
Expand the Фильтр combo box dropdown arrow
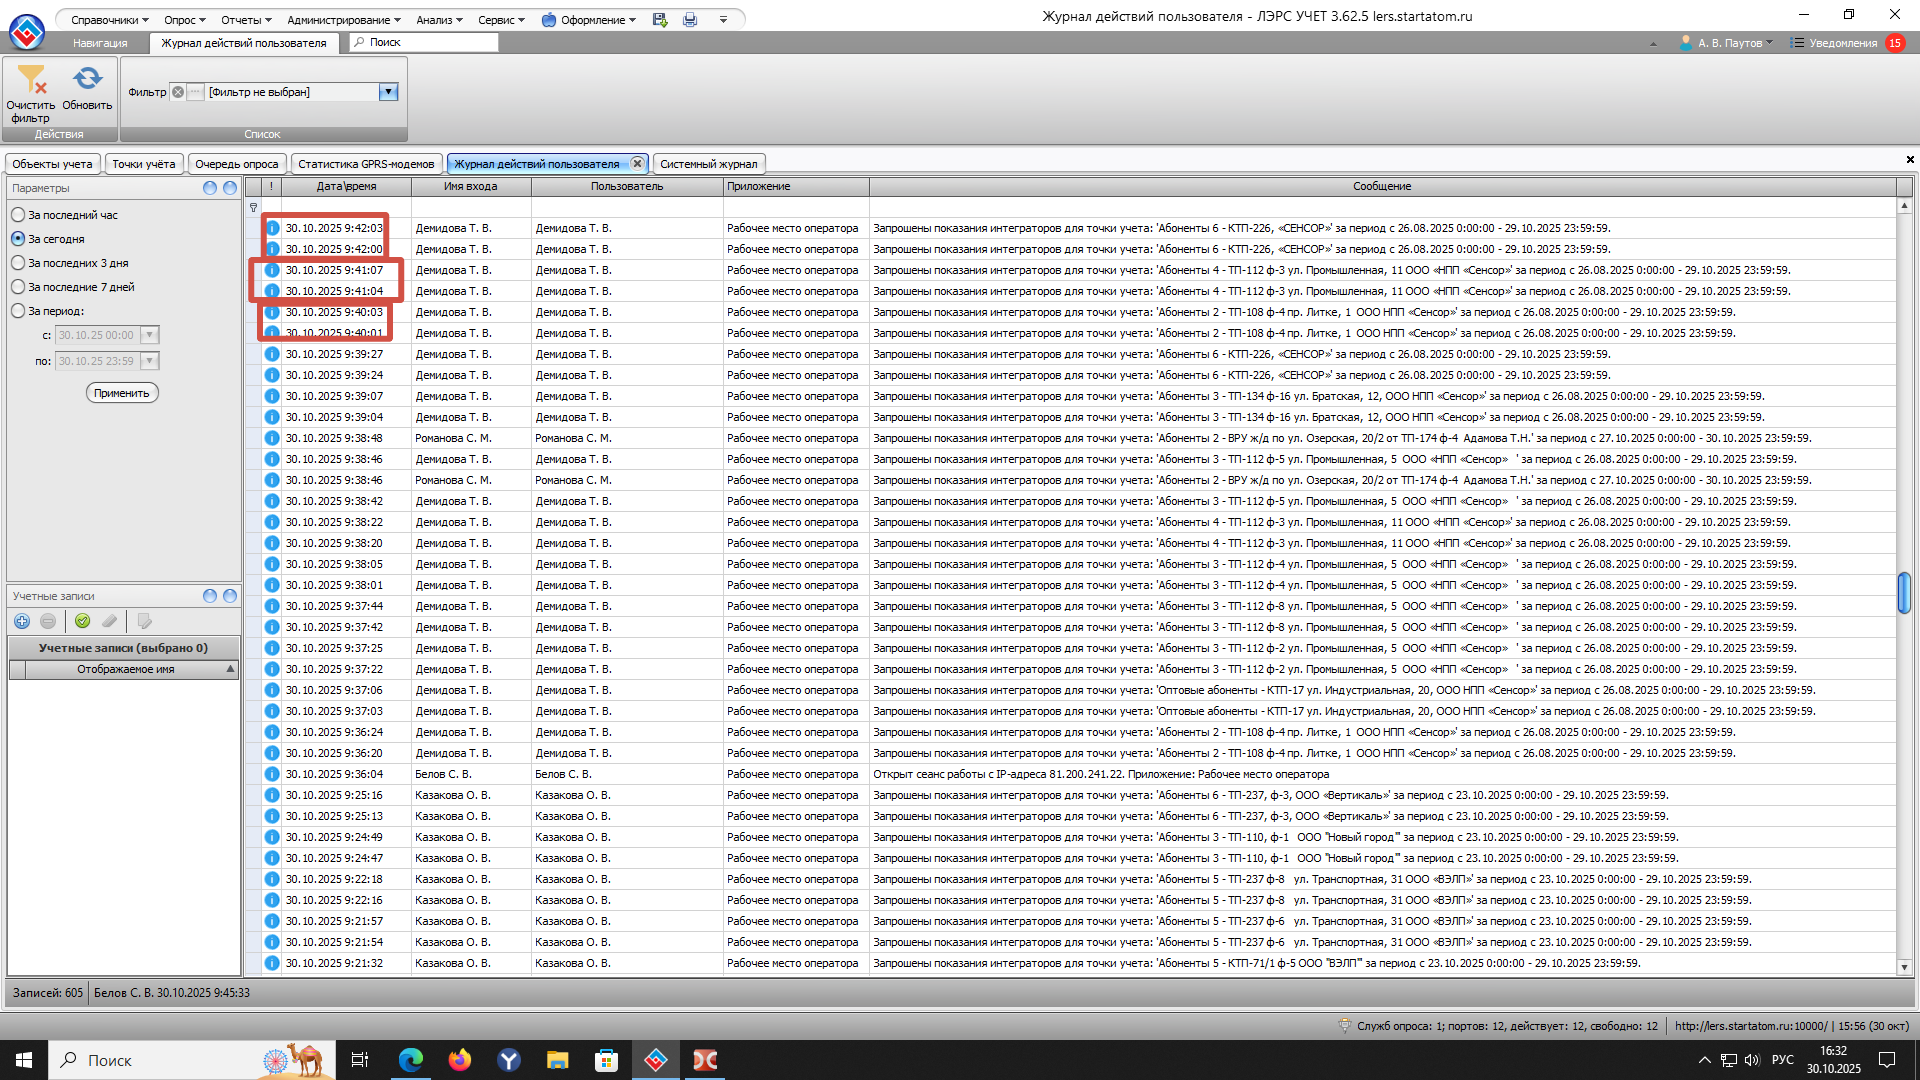point(388,92)
